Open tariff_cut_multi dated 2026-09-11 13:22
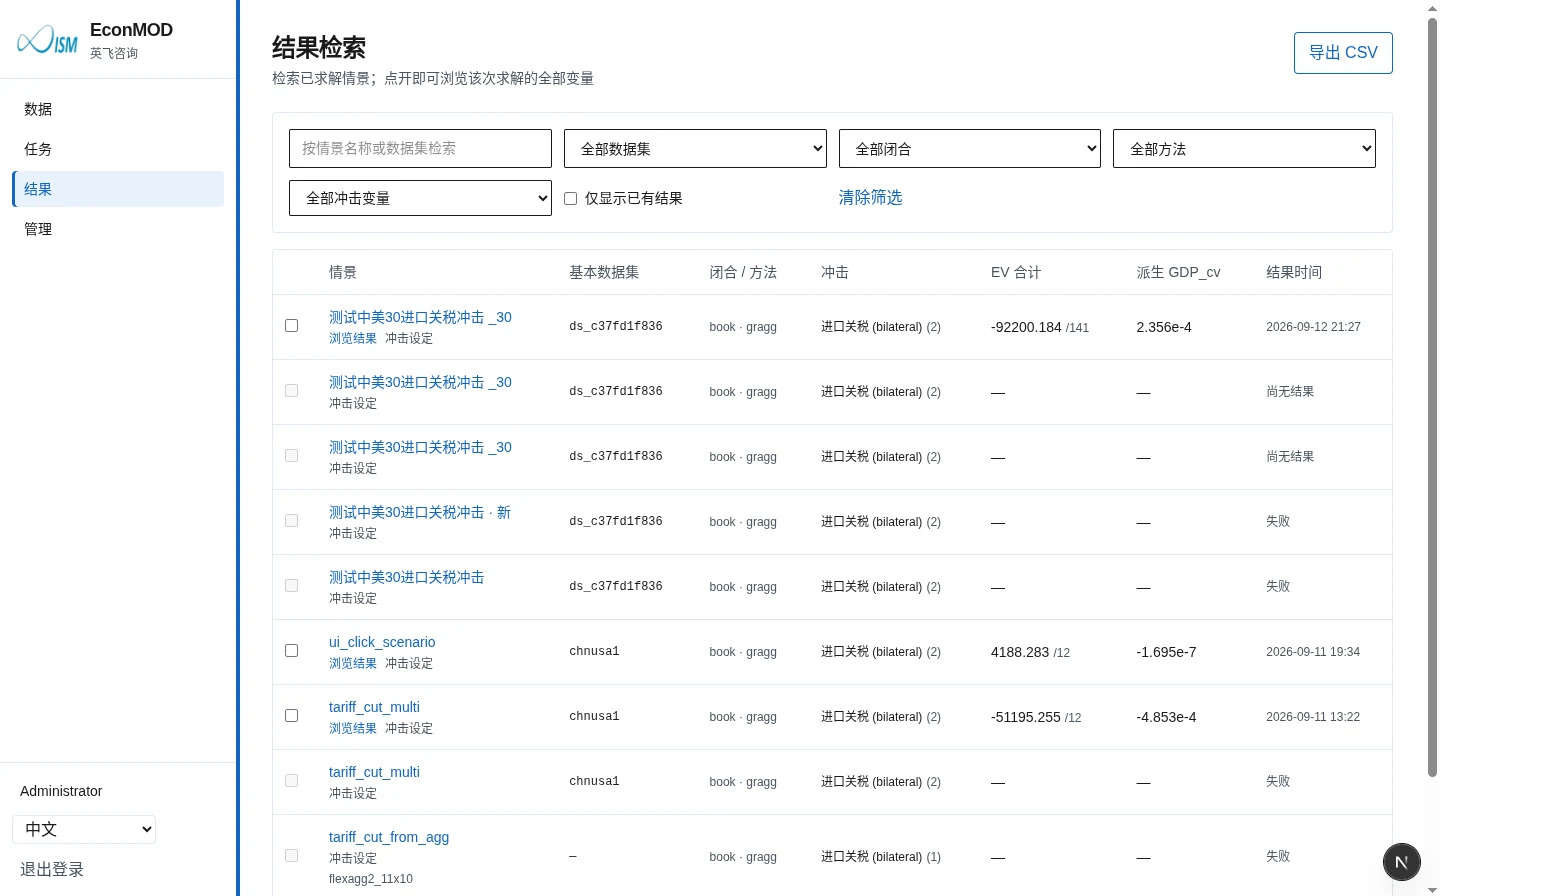1560x896 pixels. [x=374, y=707]
